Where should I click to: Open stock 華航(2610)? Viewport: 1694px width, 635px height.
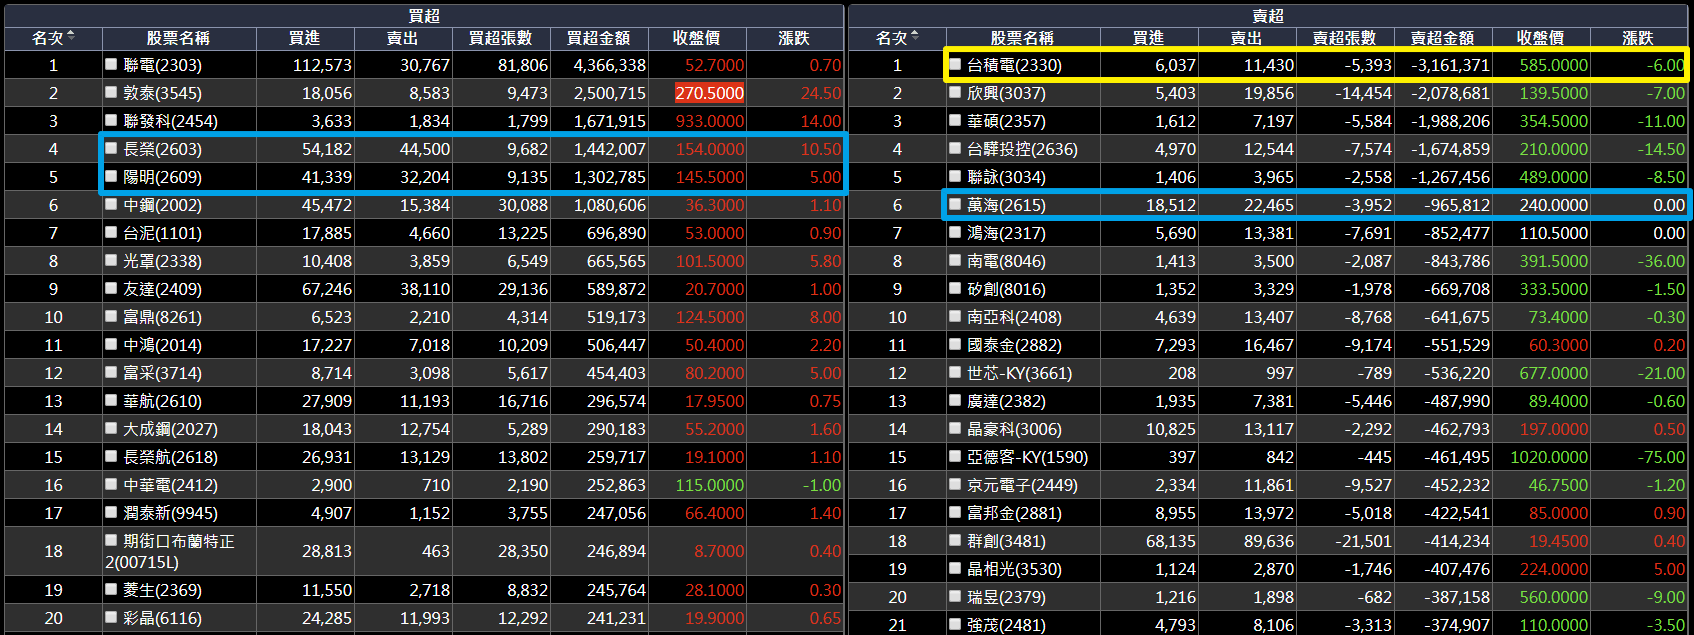162,401
